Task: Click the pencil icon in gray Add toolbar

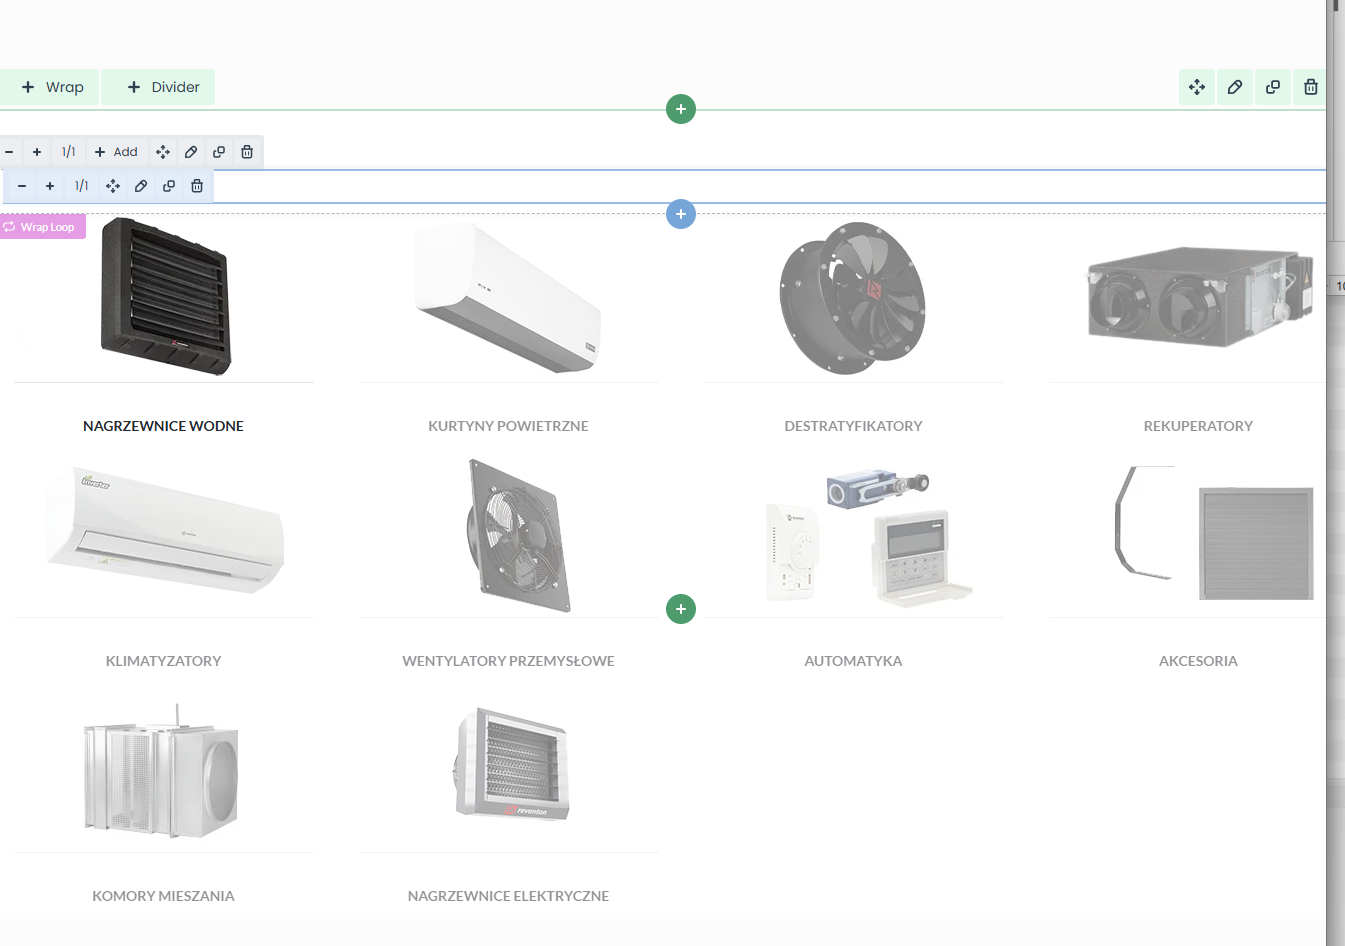Action: pos(191,152)
